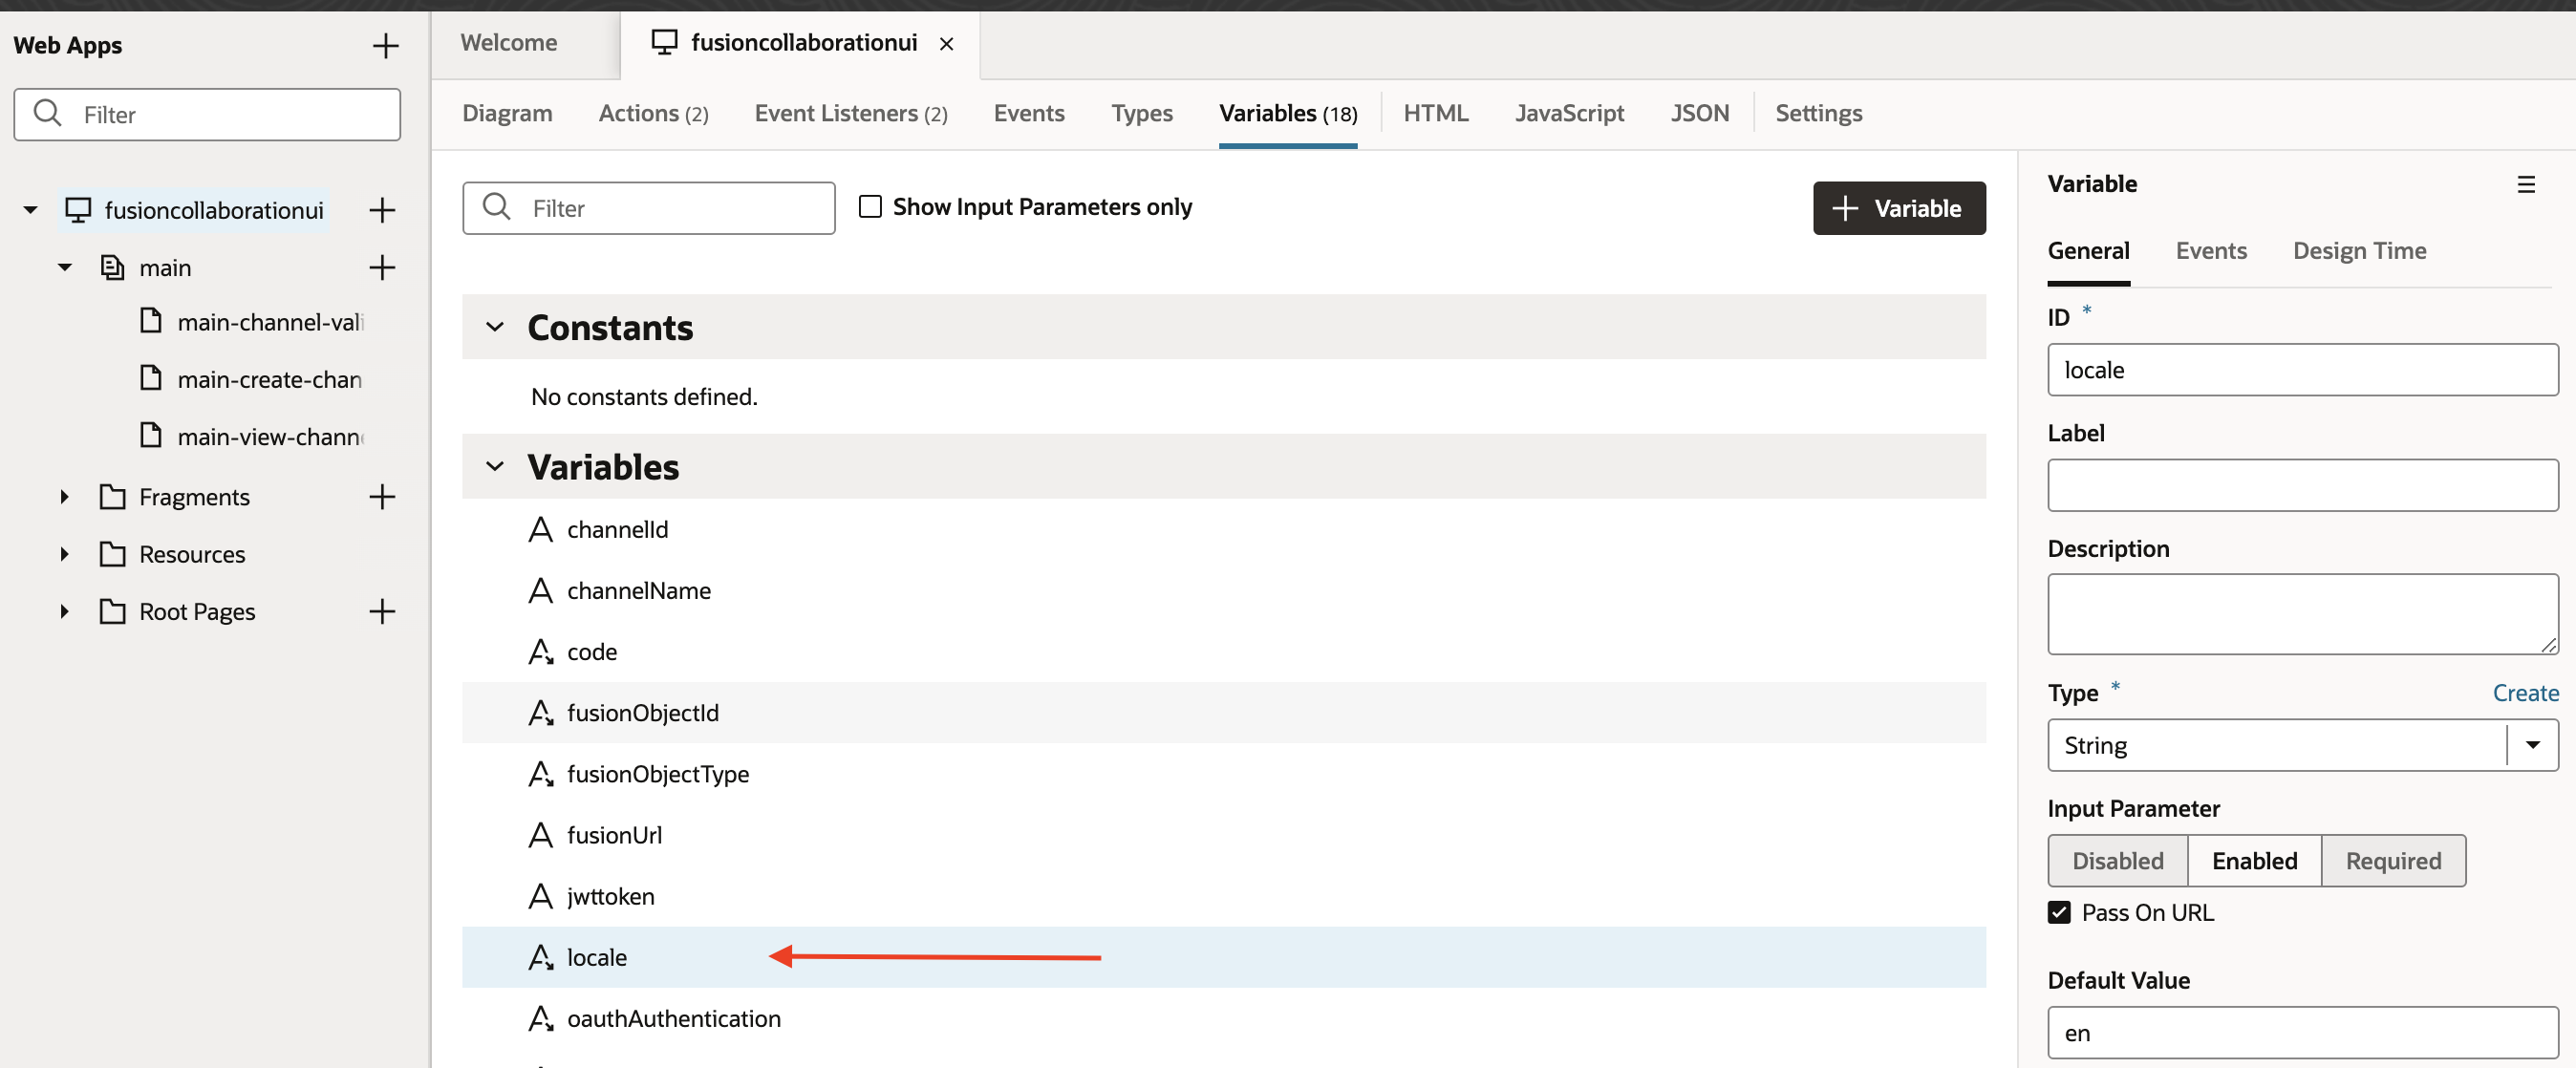This screenshot has height=1068, width=2576.
Task: Set Input Parameter to Disabled
Action: [2117, 861]
